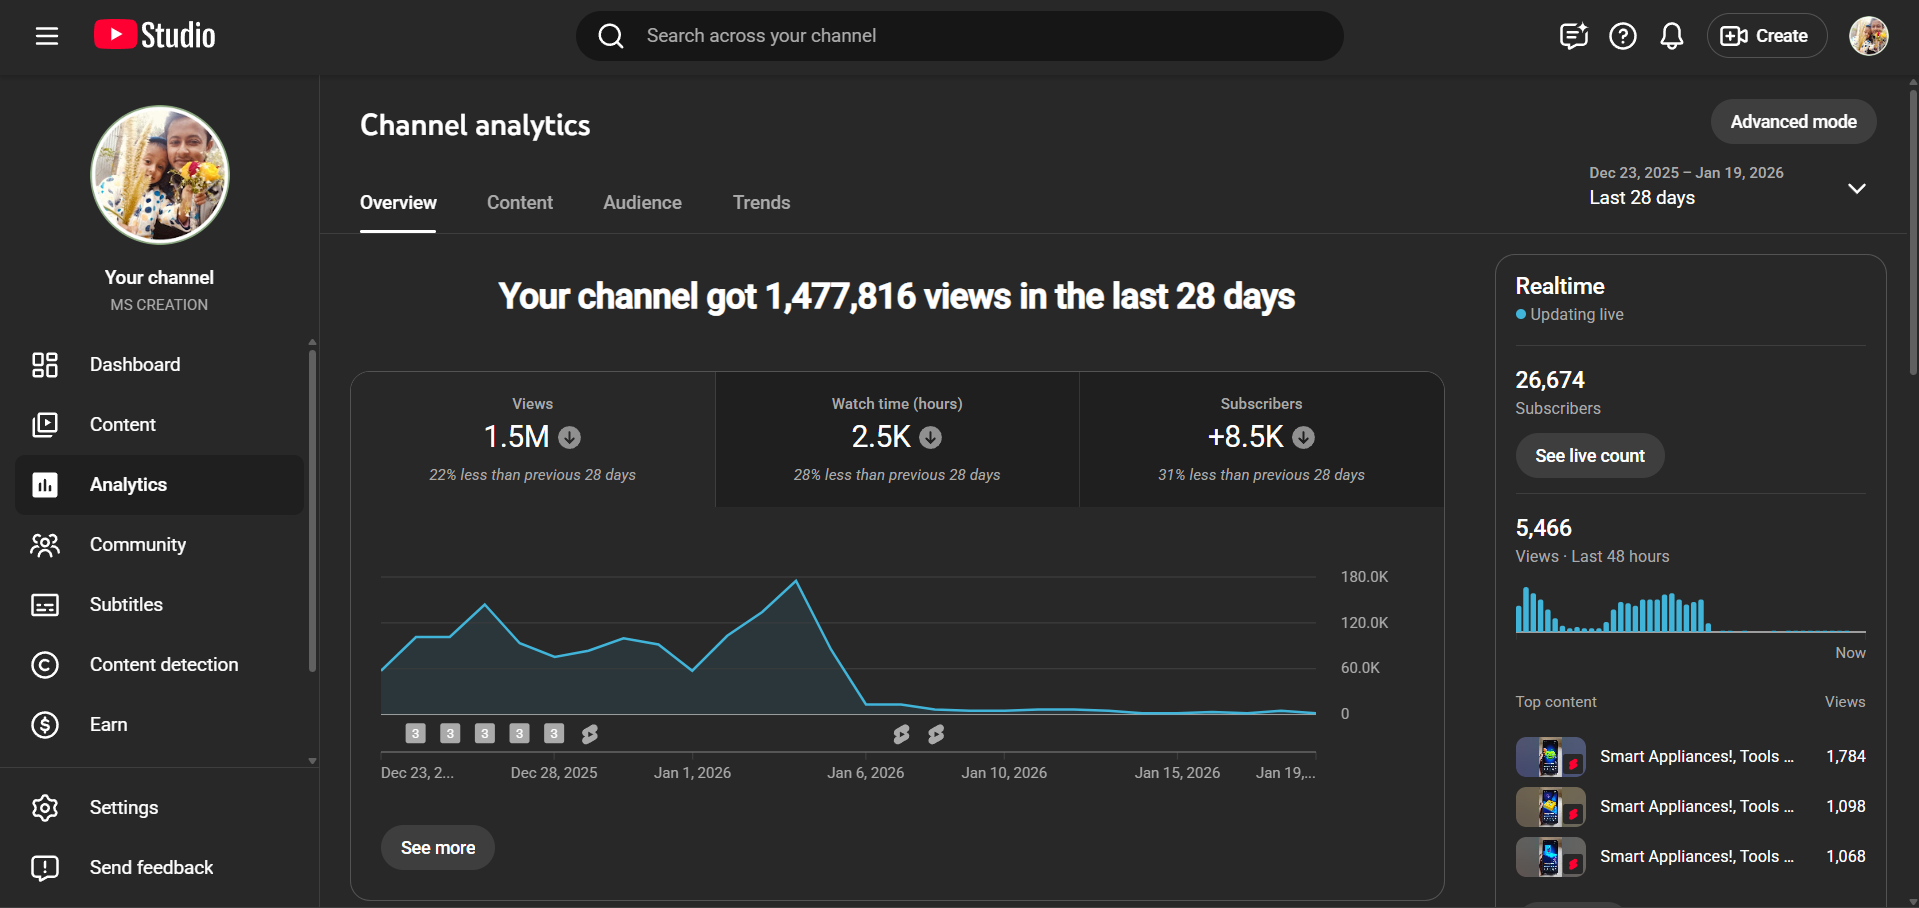Select the Watch time (hours) metric card
Viewport: 1919px width, 908px height.
897,440
